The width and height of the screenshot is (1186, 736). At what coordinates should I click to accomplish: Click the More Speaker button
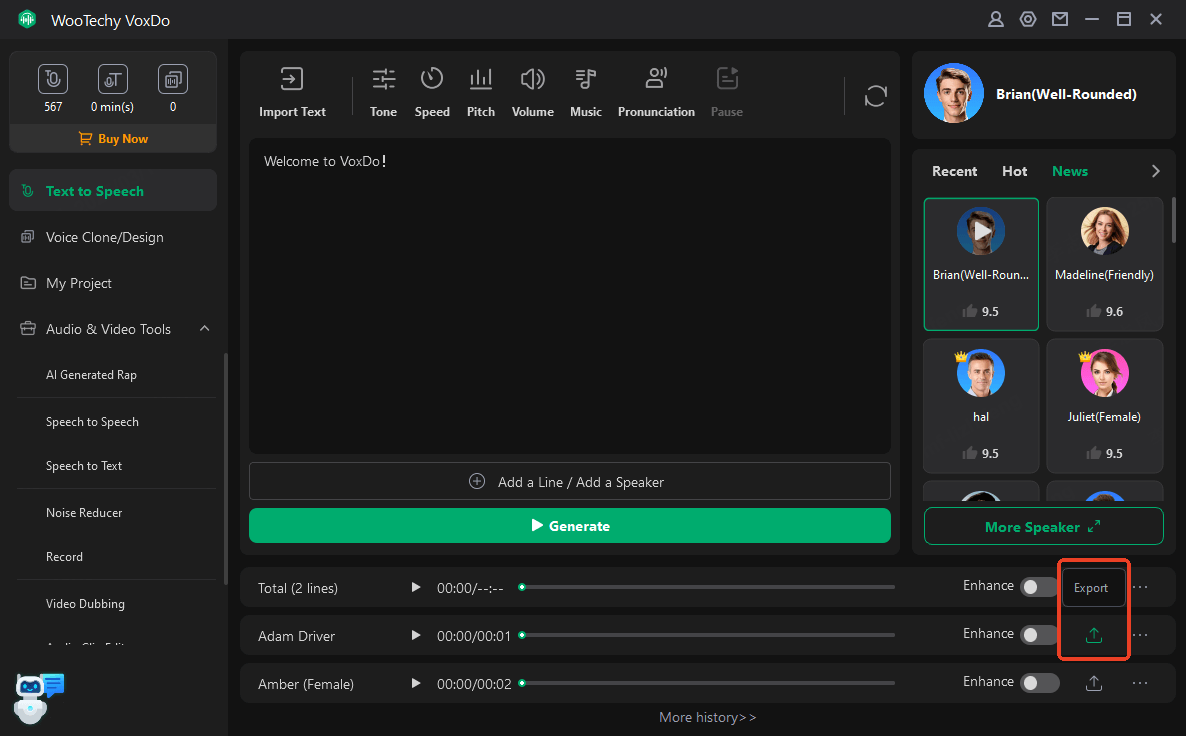[x=1043, y=527]
